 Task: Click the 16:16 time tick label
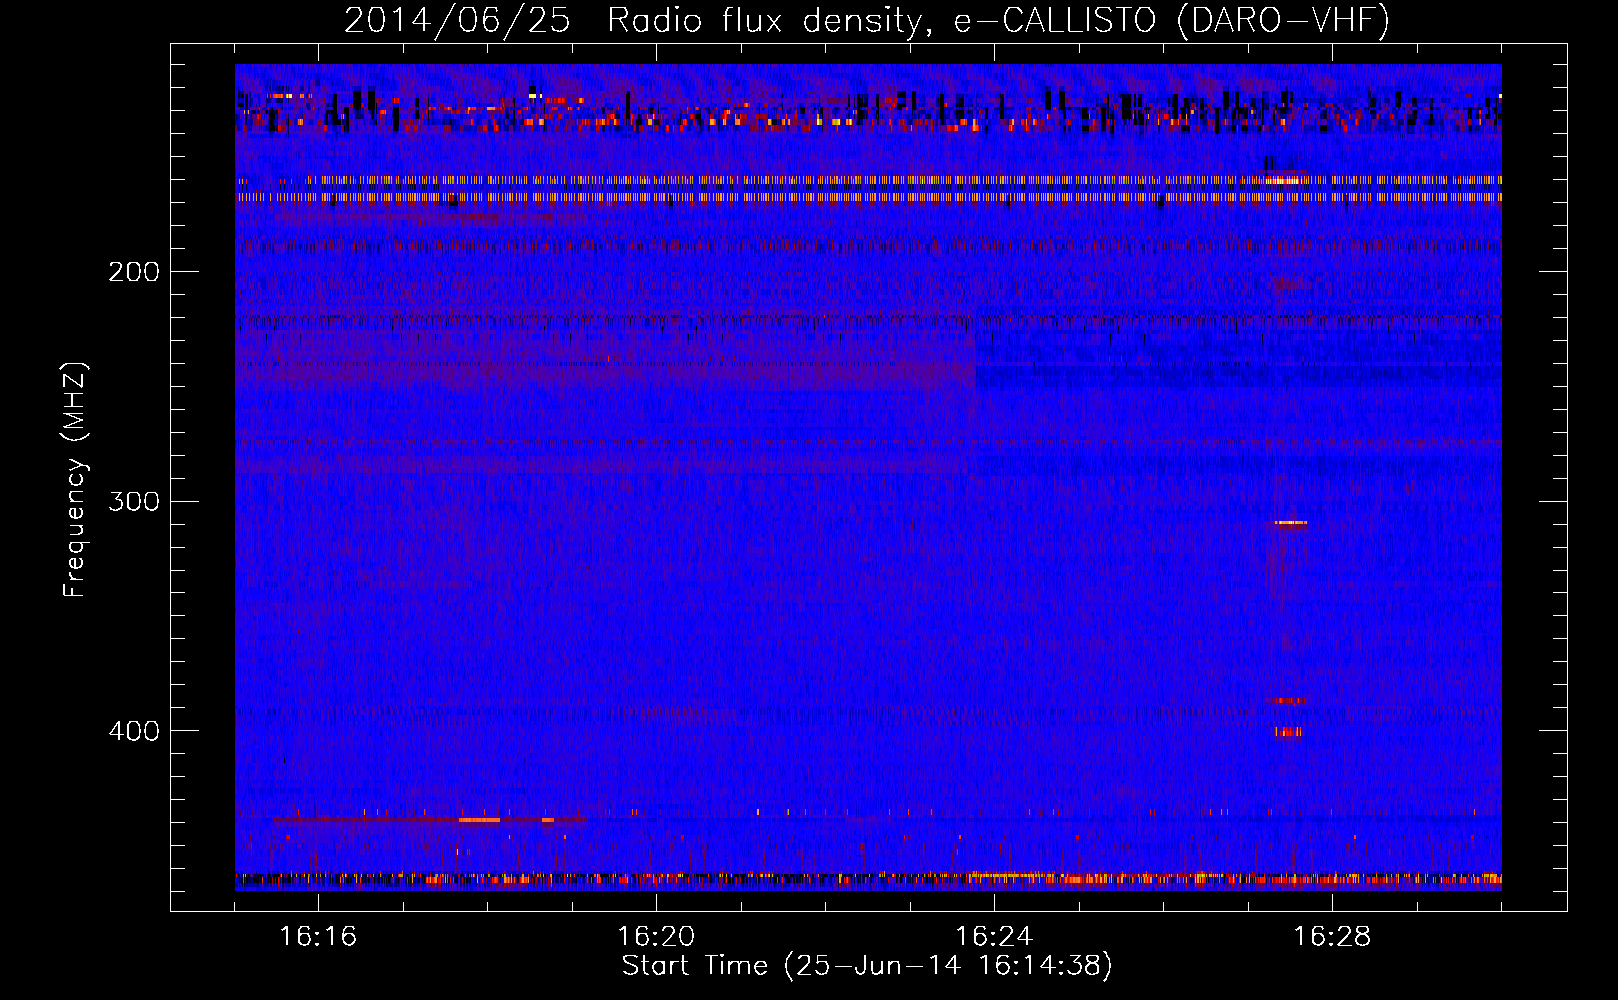pyautogui.click(x=318, y=937)
